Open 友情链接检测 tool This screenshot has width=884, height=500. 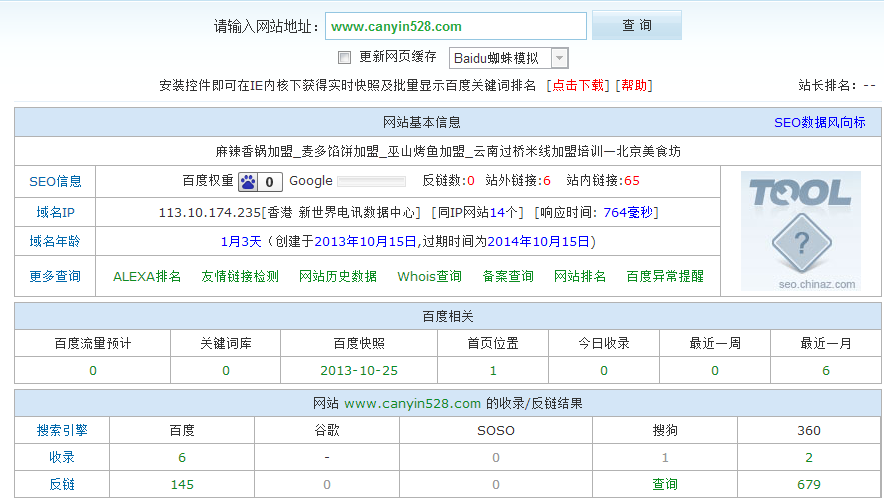click(x=240, y=277)
